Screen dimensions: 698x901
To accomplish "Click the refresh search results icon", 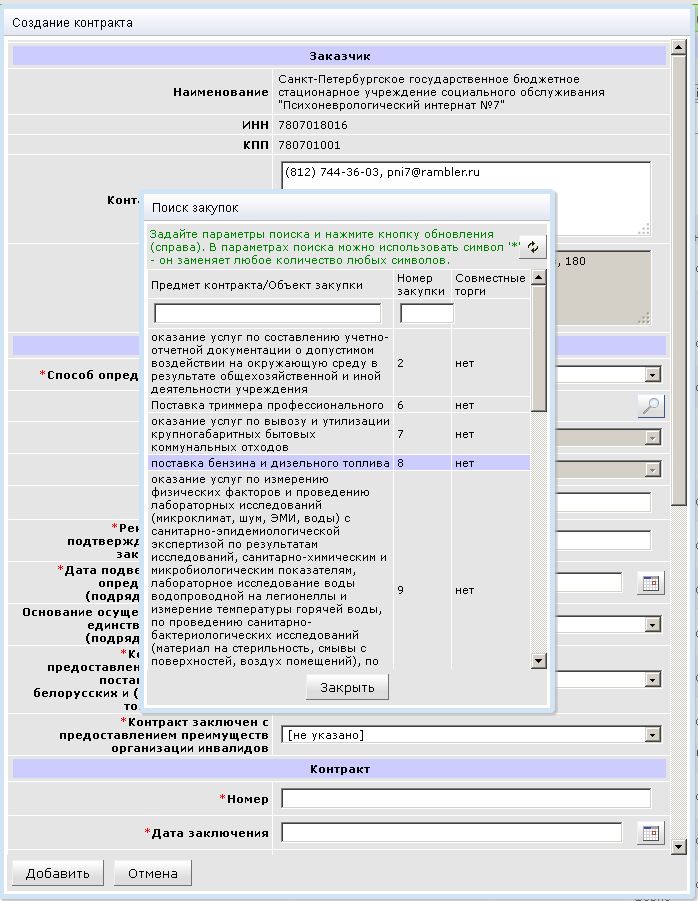I will (533, 247).
